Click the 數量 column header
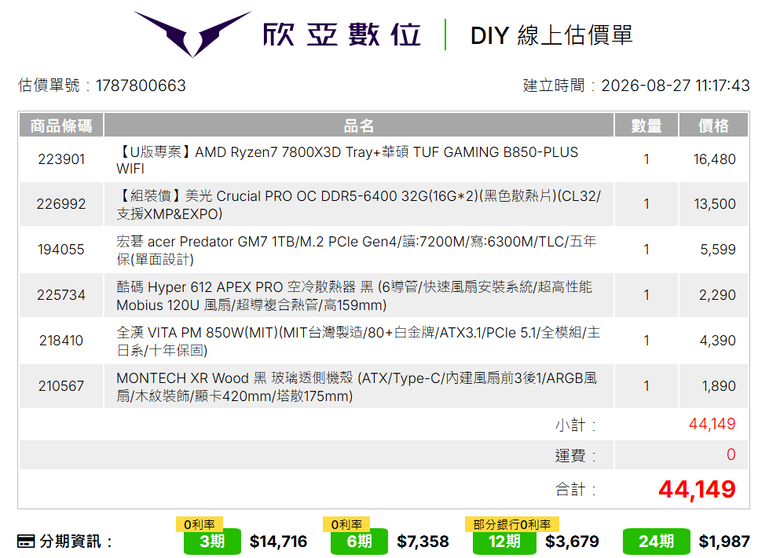Screen dimensions: 780x558 [x=646, y=125]
